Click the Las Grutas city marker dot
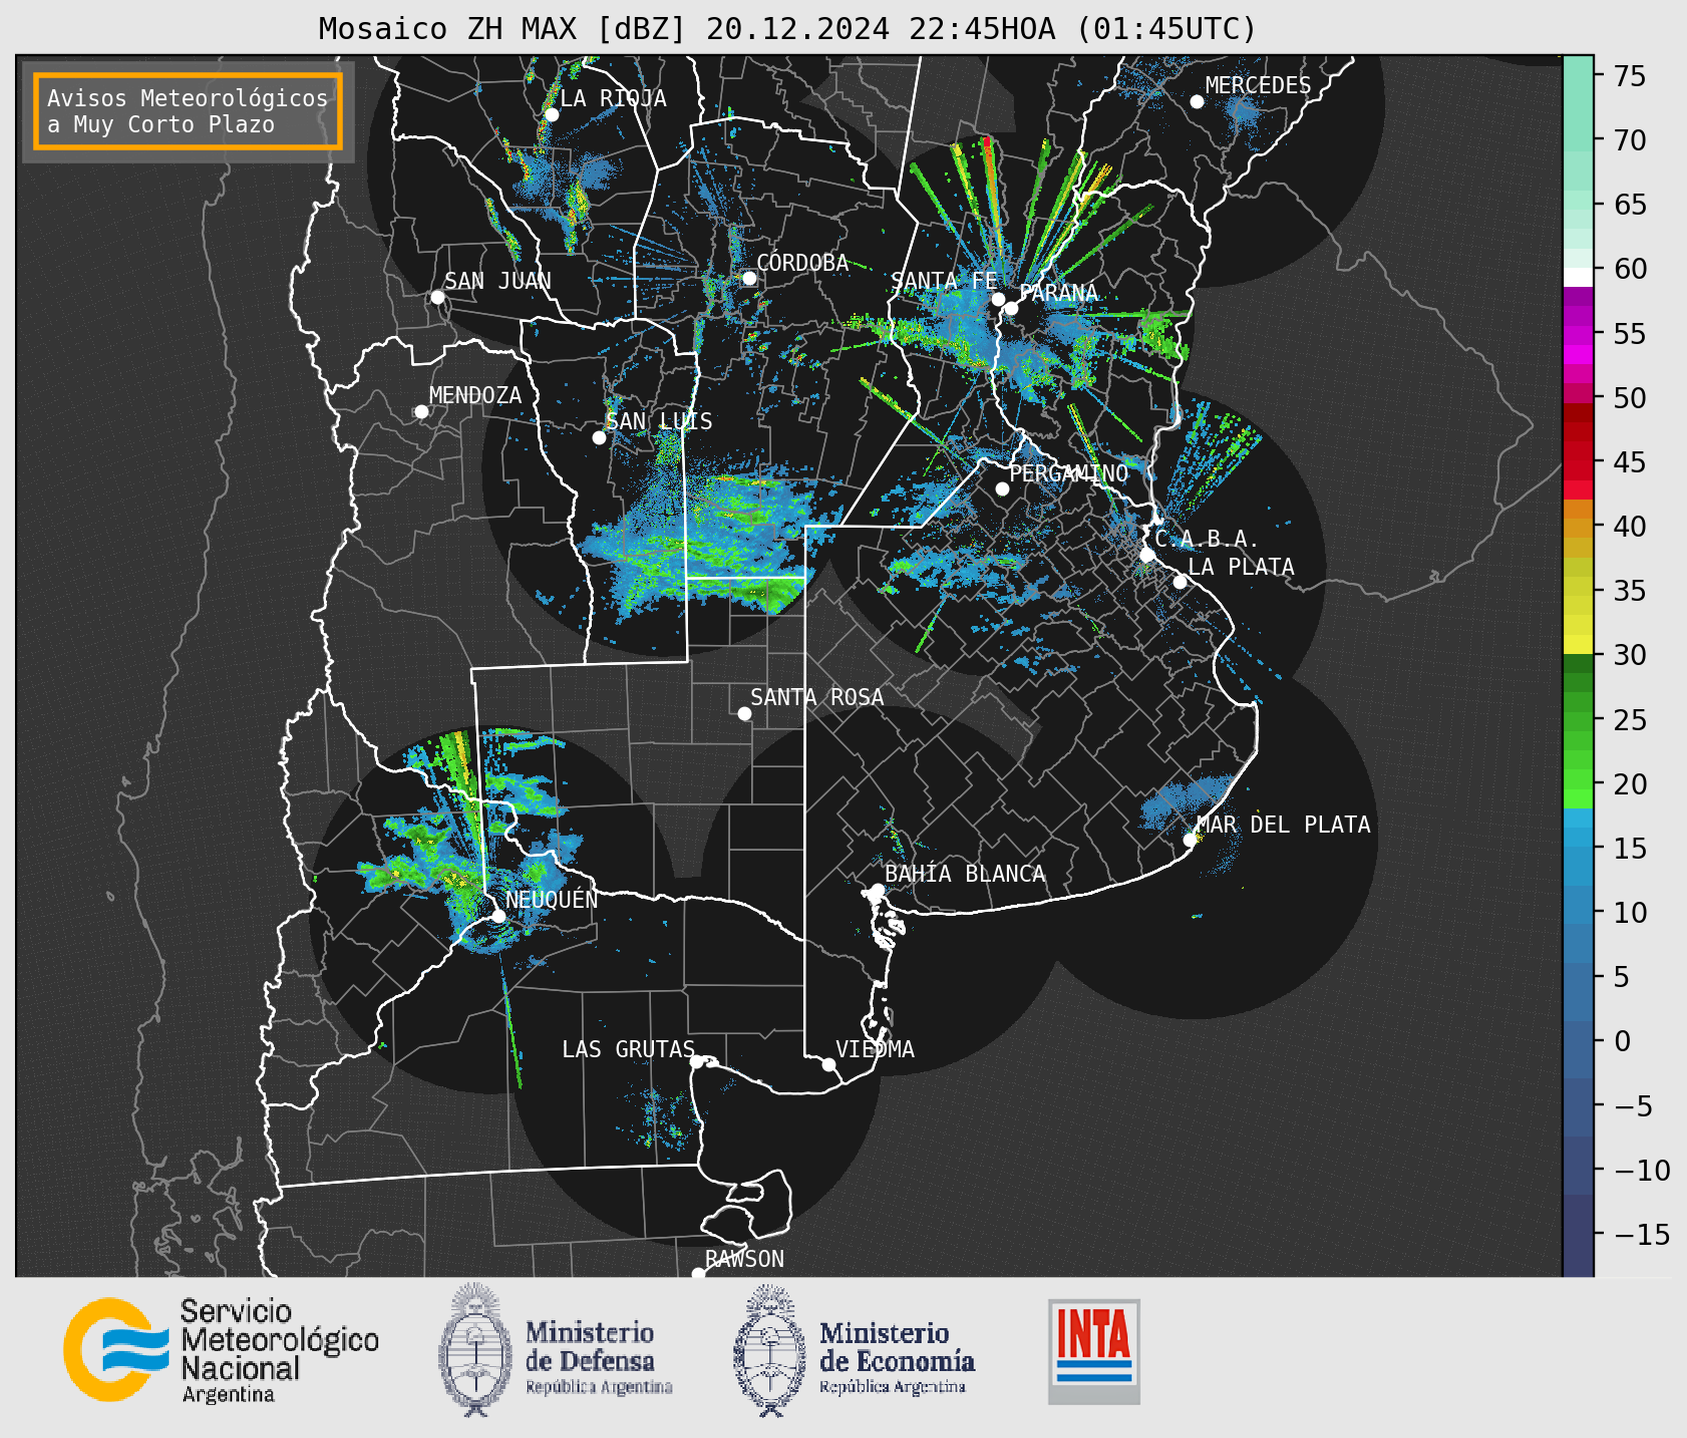The image size is (1687, 1438). click(697, 1062)
